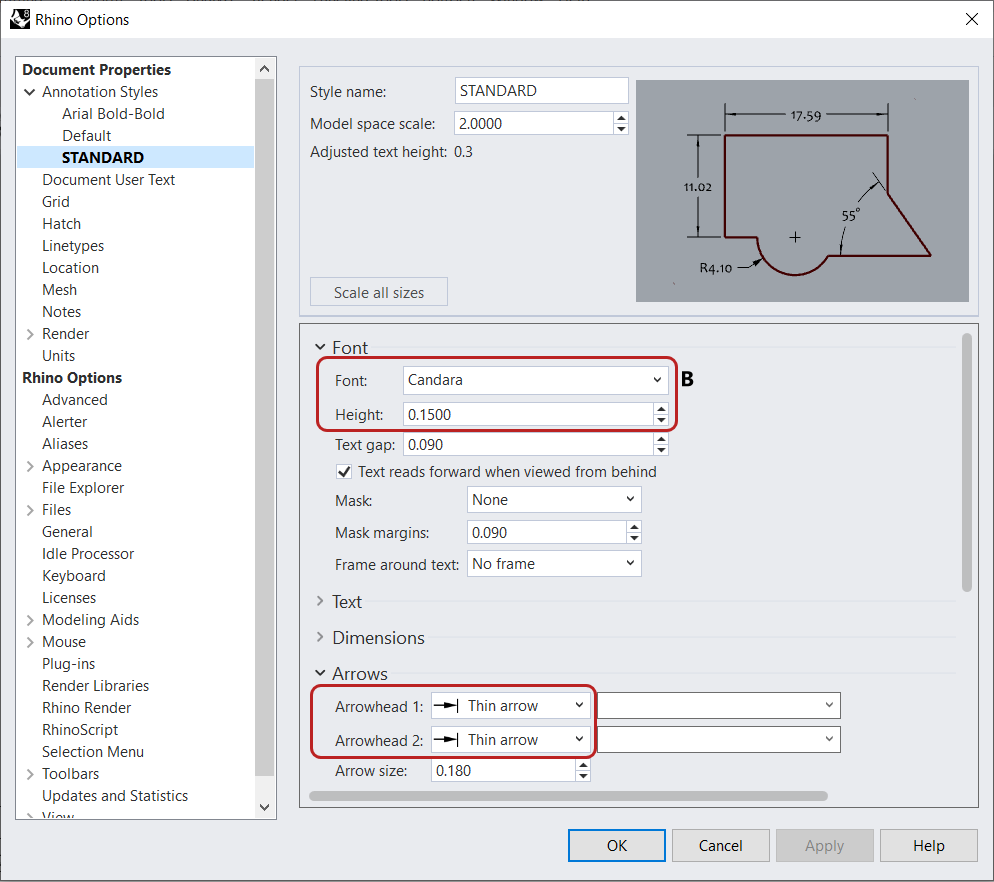Click the horizontal scrollbar in settings panel

click(568, 797)
